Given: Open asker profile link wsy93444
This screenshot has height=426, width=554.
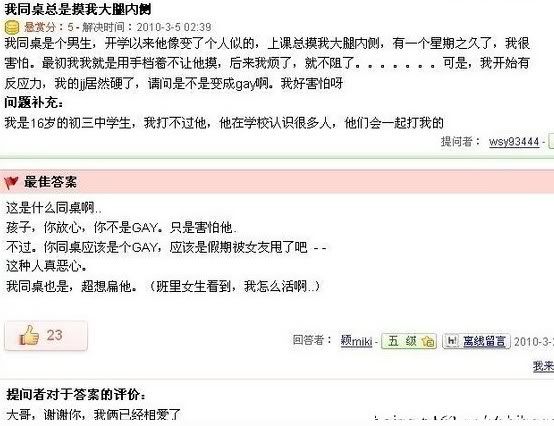Looking at the screenshot, I should click(x=514, y=142).
